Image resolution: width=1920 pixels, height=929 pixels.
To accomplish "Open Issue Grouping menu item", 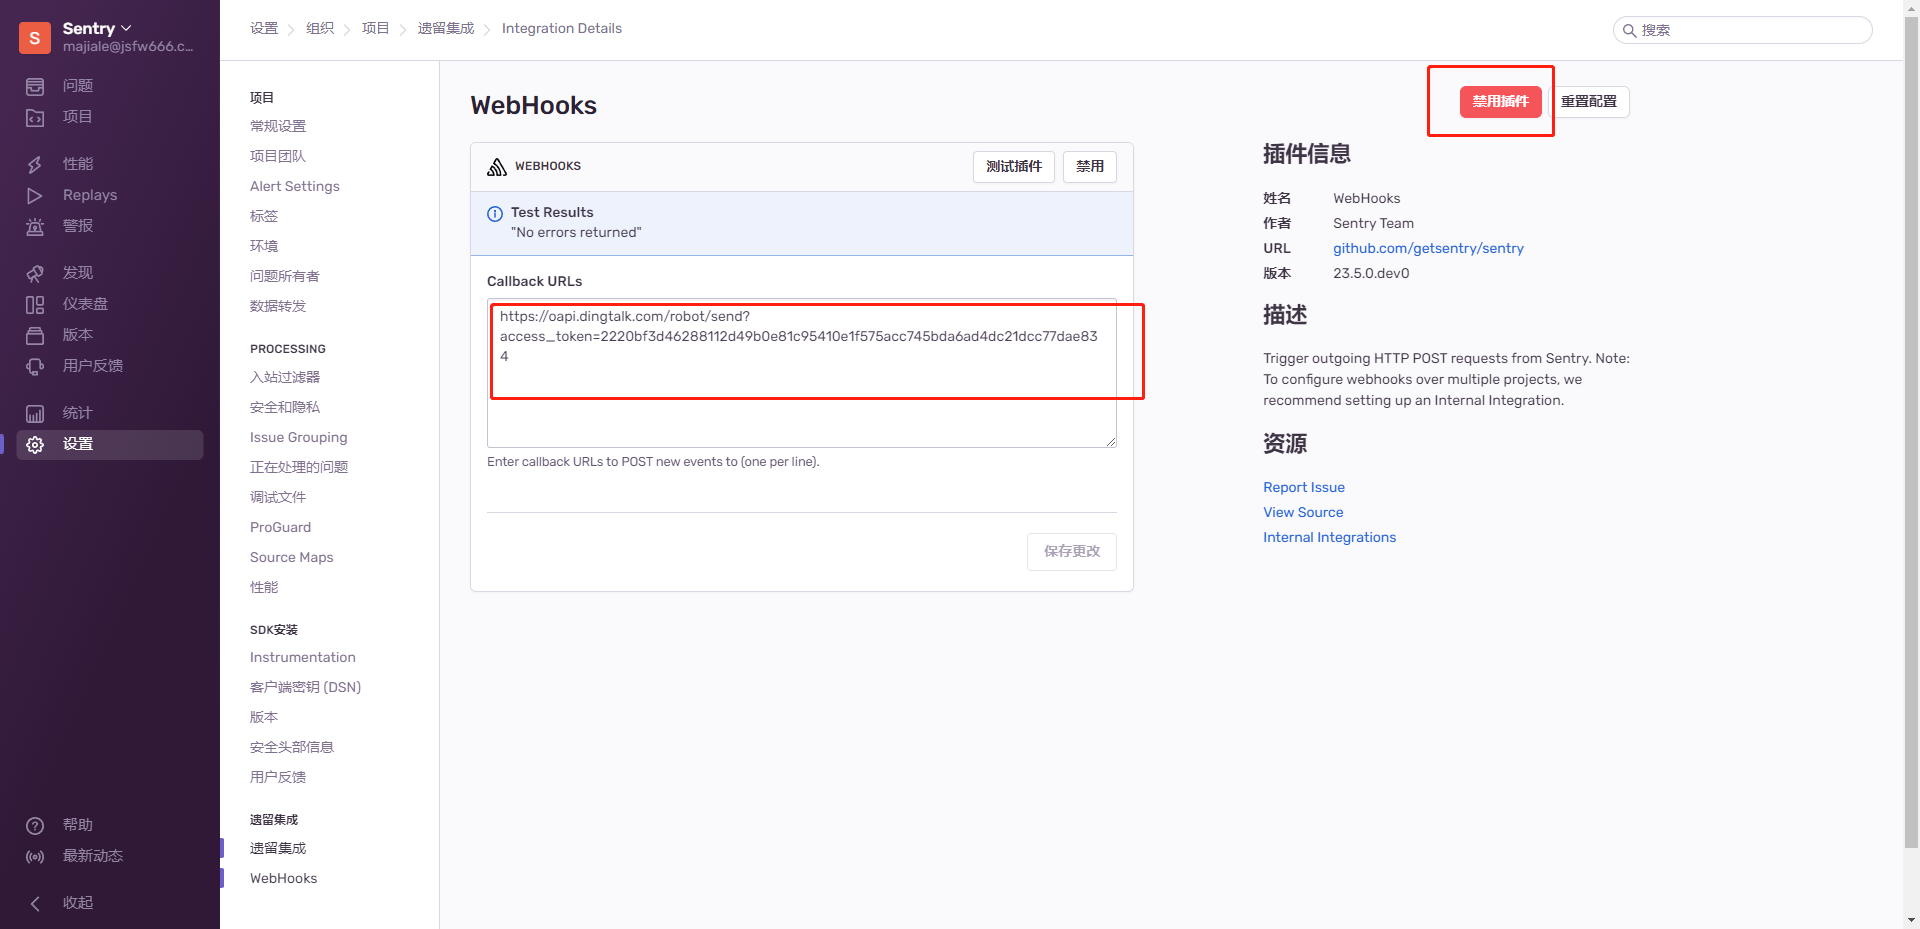I will pyautogui.click(x=299, y=437).
